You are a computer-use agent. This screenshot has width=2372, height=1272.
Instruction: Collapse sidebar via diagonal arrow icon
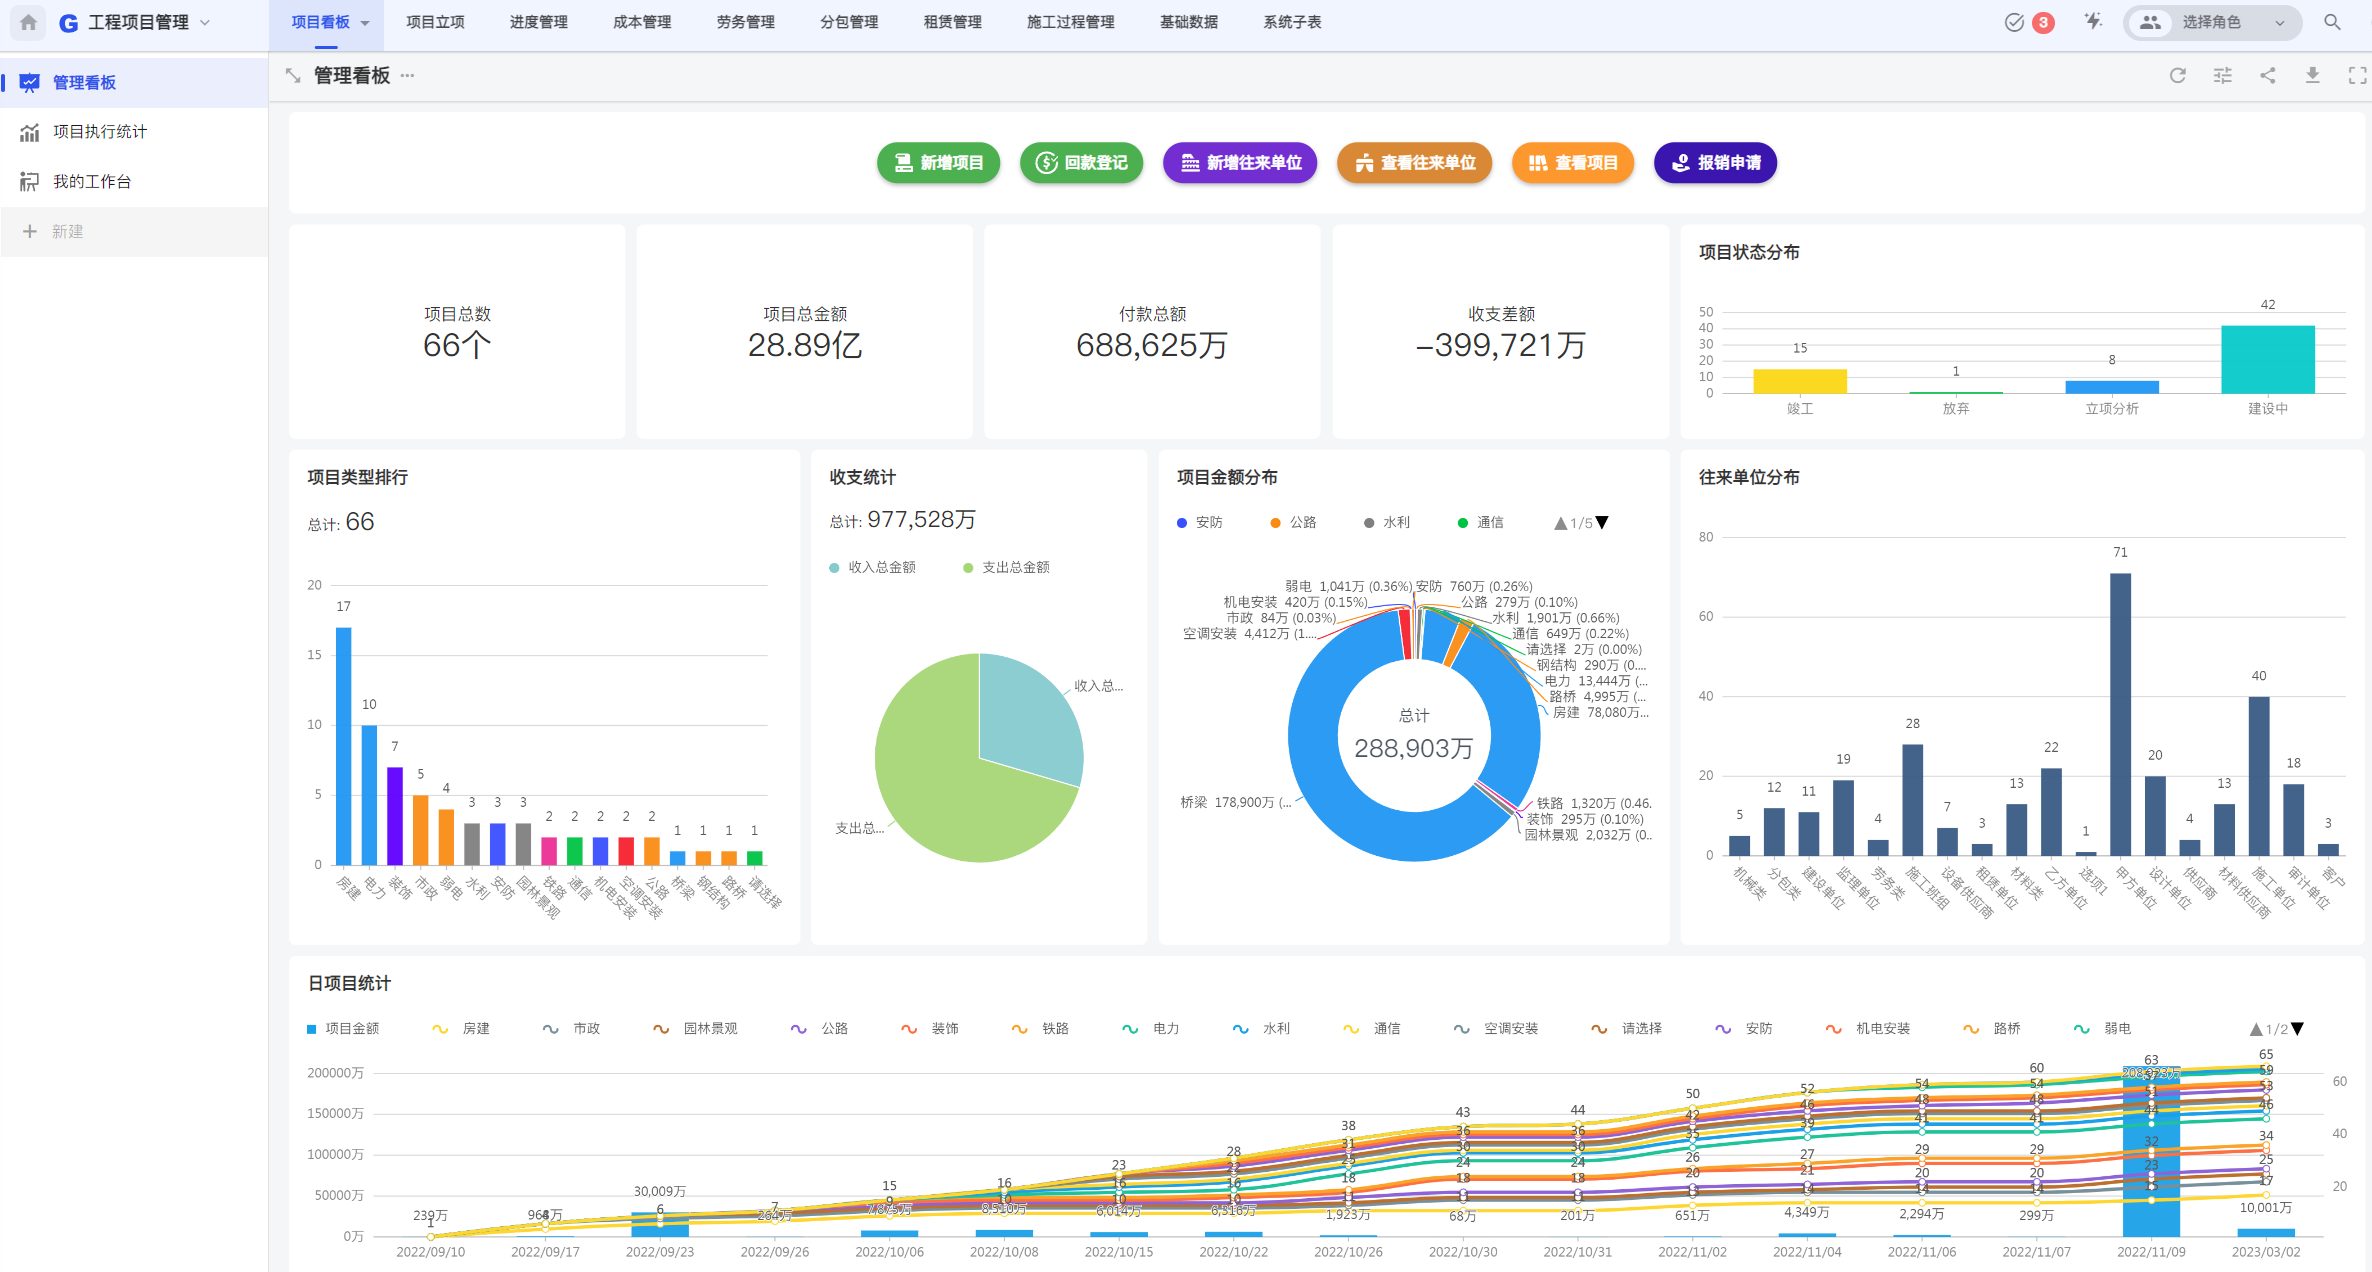293,76
